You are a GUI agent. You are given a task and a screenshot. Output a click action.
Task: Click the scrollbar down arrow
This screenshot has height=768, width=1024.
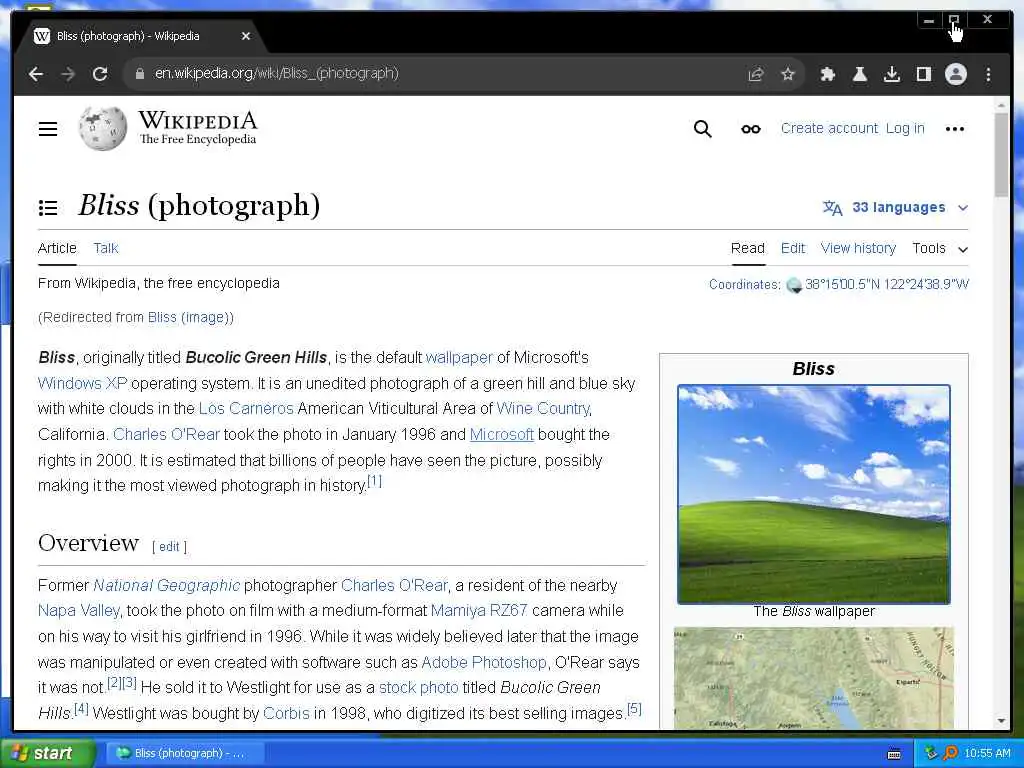point(1001,721)
